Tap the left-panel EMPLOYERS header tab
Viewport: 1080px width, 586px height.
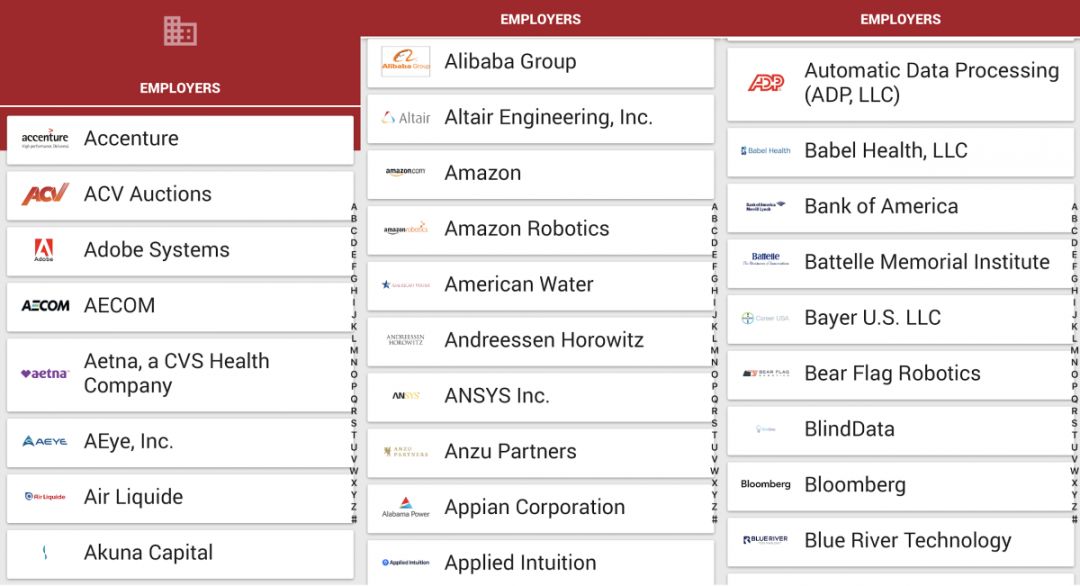tap(180, 88)
